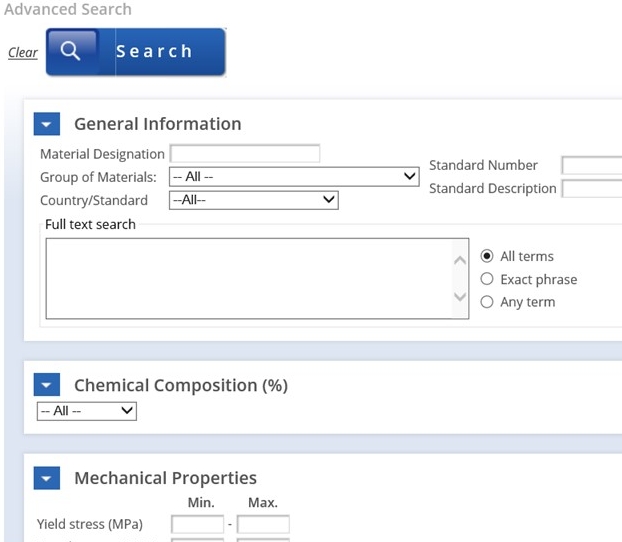The width and height of the screenshot is (622, 542).
Task: Collapse the Mechanical Properties section
Action: [47, 478]
